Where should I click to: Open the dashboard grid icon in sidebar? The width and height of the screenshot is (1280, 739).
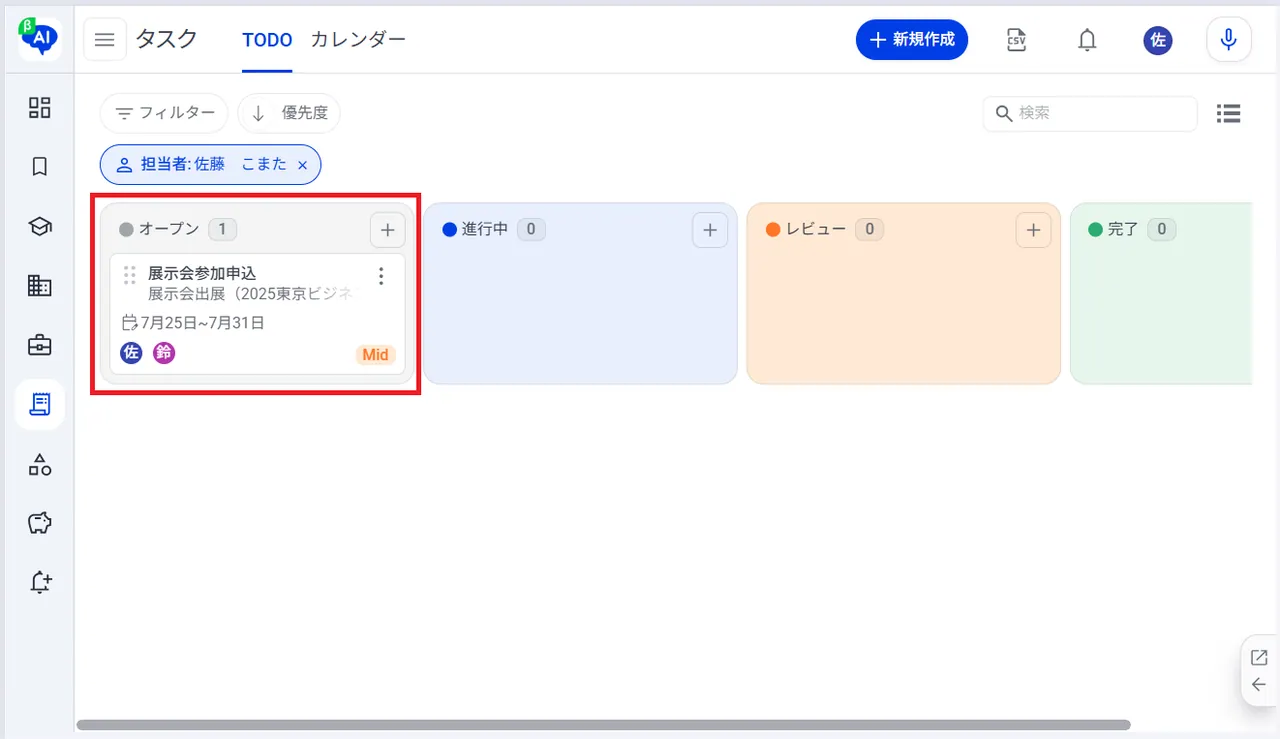(x=40, y=107)
